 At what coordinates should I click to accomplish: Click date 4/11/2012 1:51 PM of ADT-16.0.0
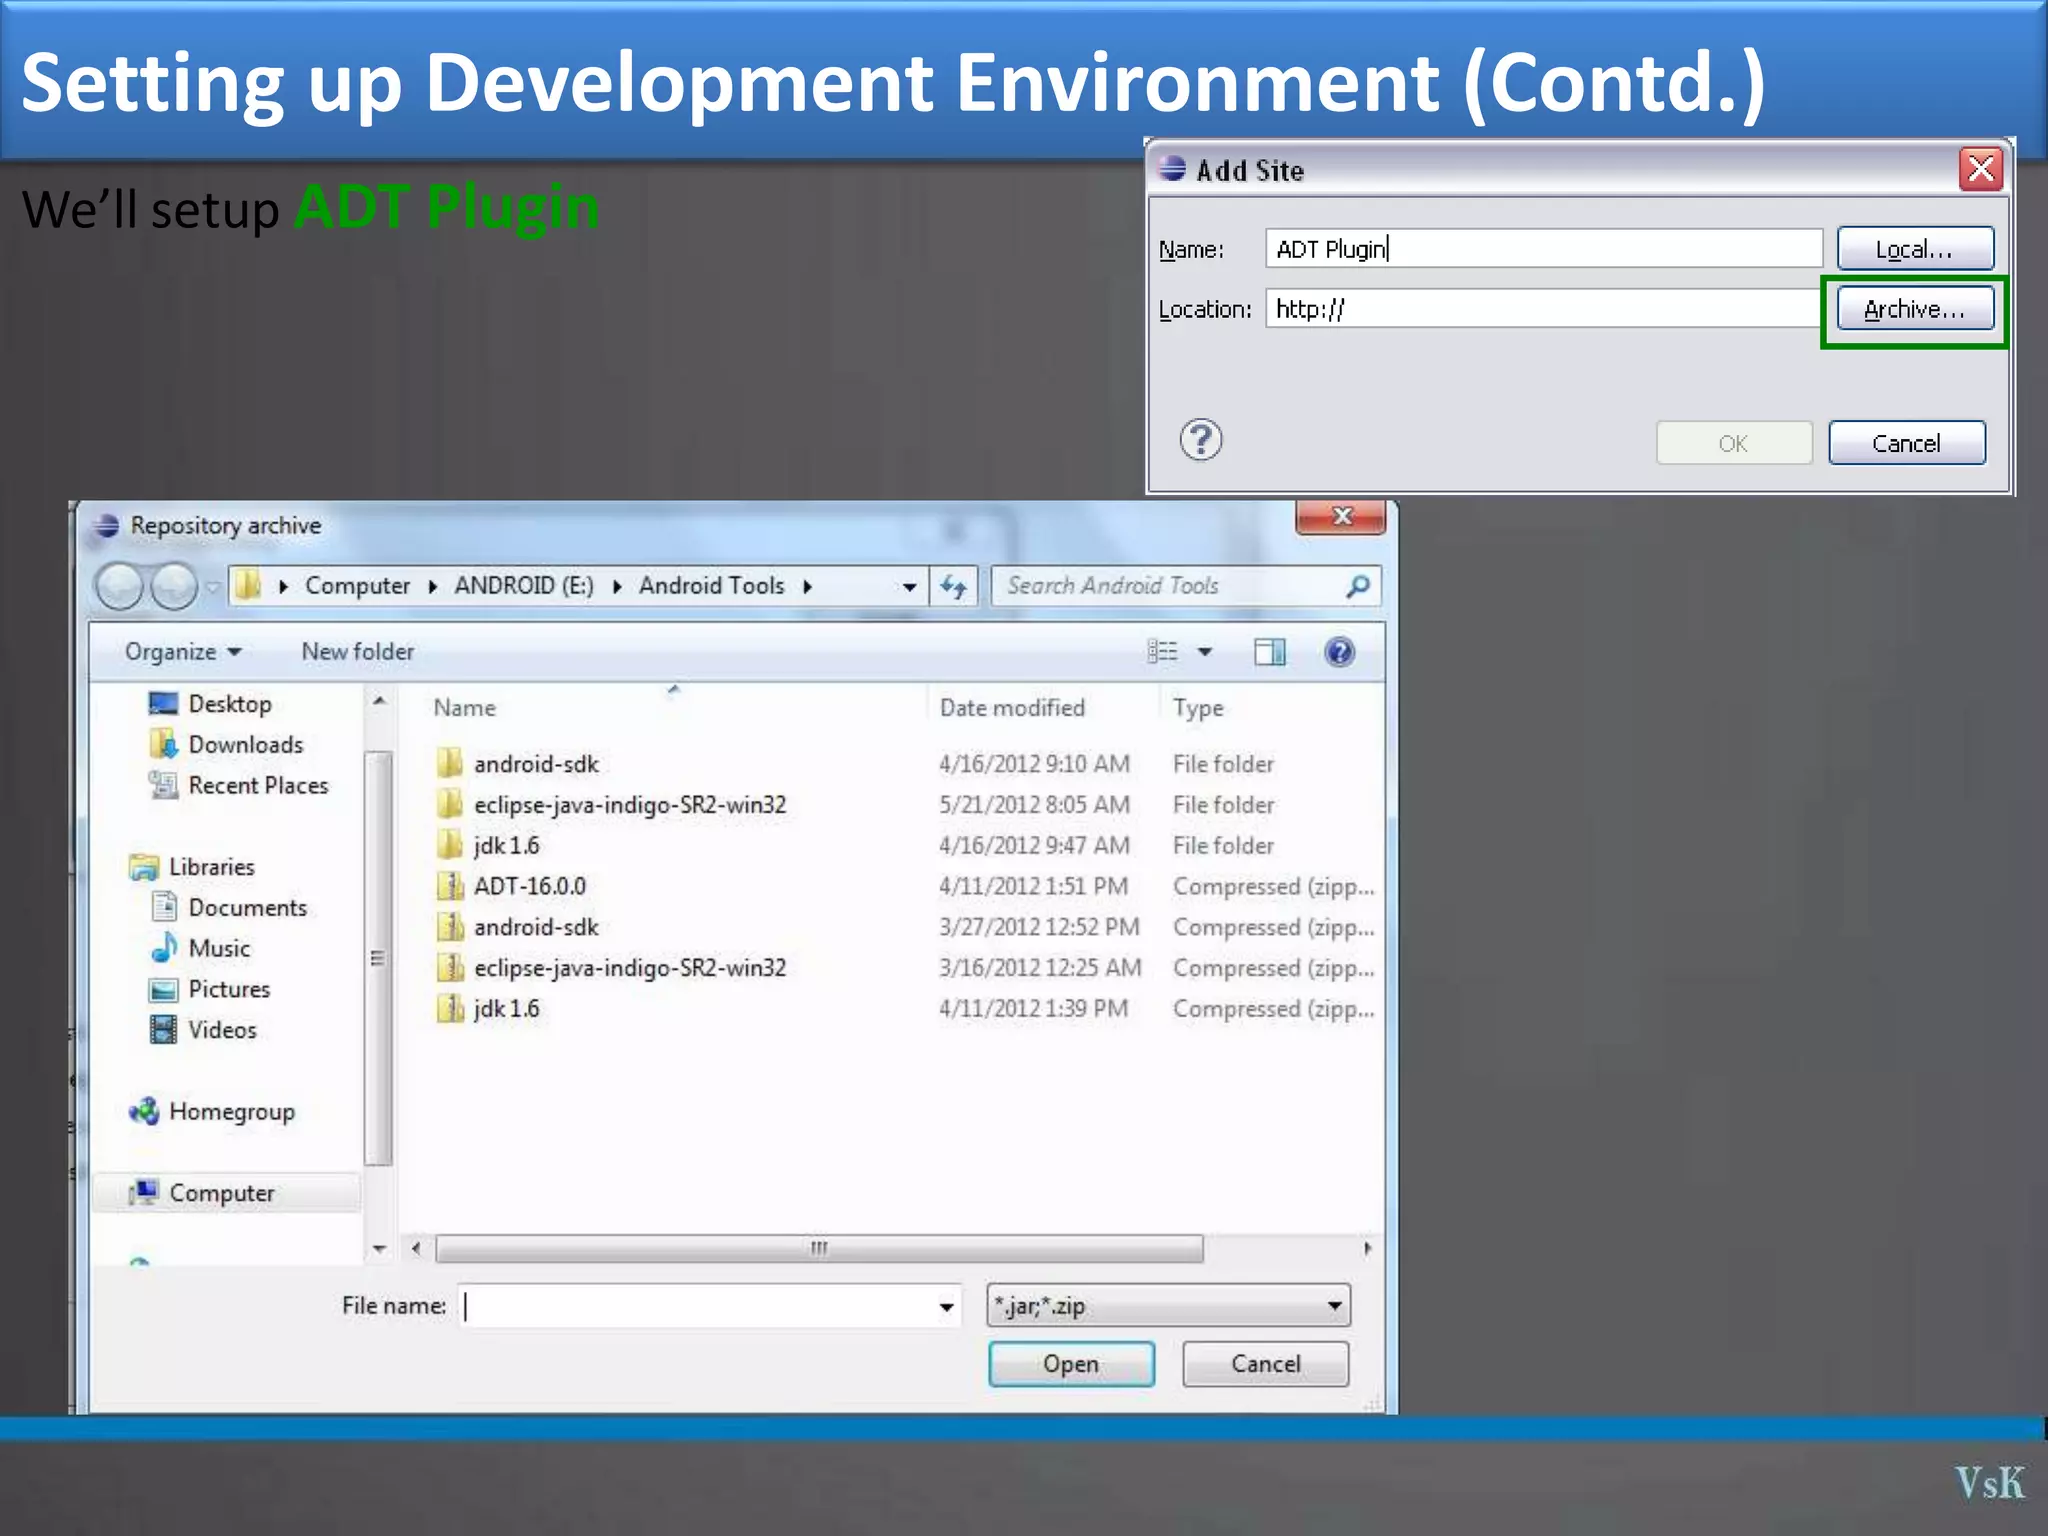(x=1033, y=887)
